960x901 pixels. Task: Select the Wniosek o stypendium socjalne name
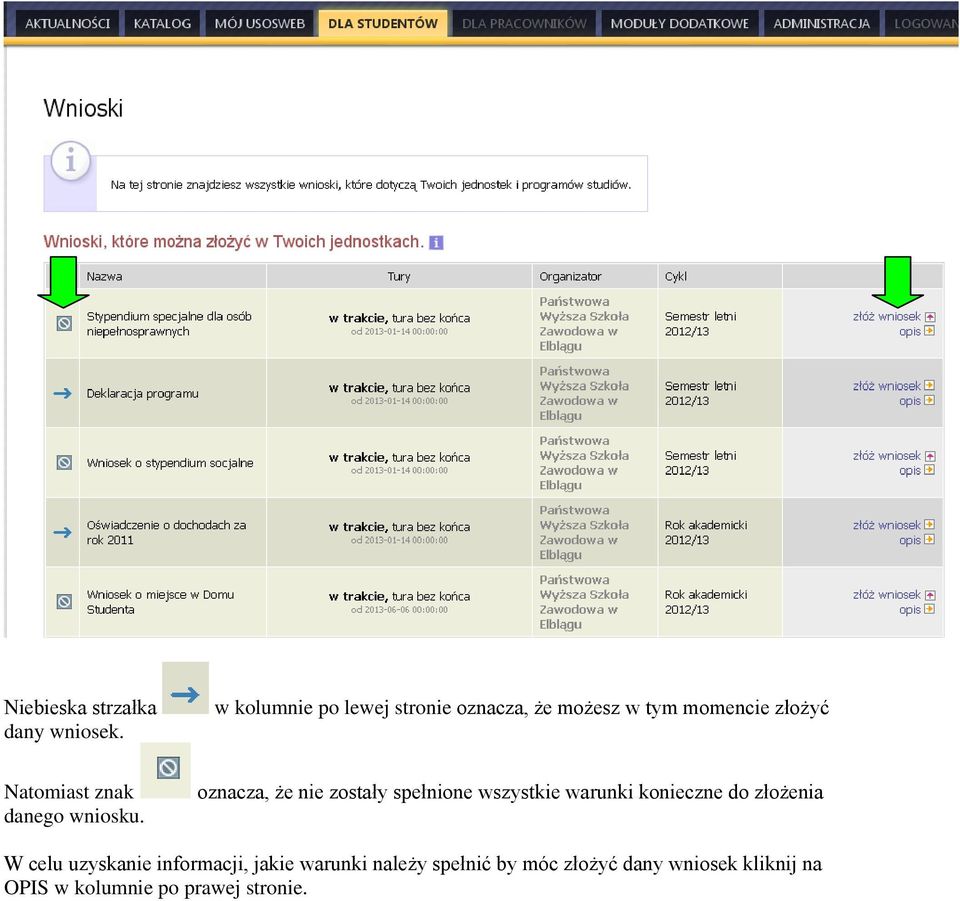pyautogui.click(x=170, y=463)
